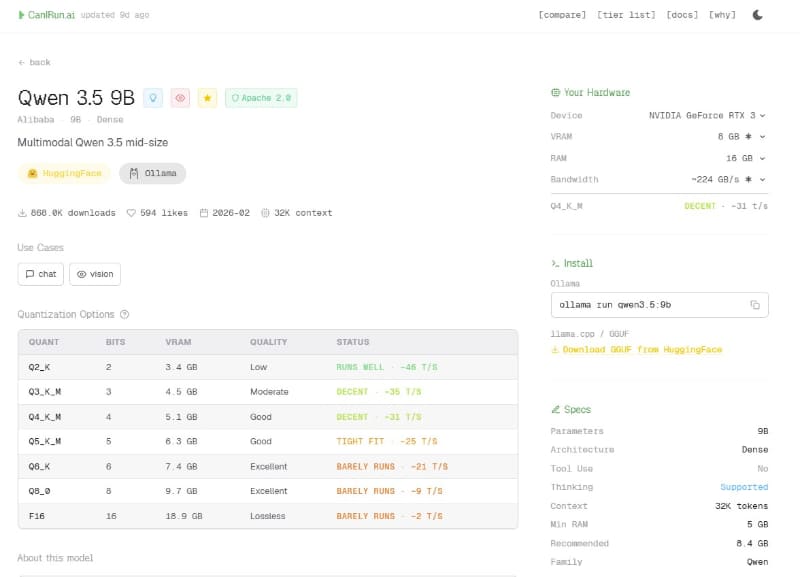The height and width of the screenshot is (577, 800).
Task: Click the Install terminal icon
Action: pos(555,263)
